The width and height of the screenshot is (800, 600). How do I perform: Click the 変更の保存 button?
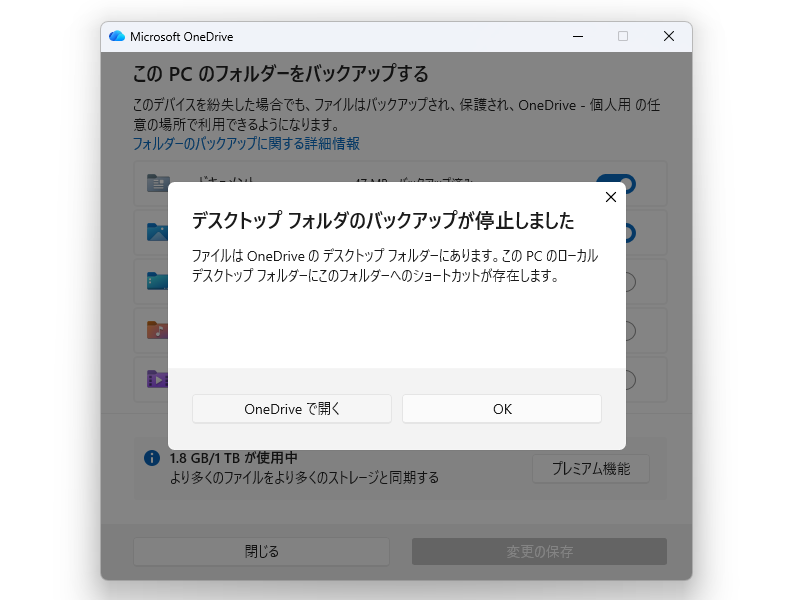click(x=539, y=551)
